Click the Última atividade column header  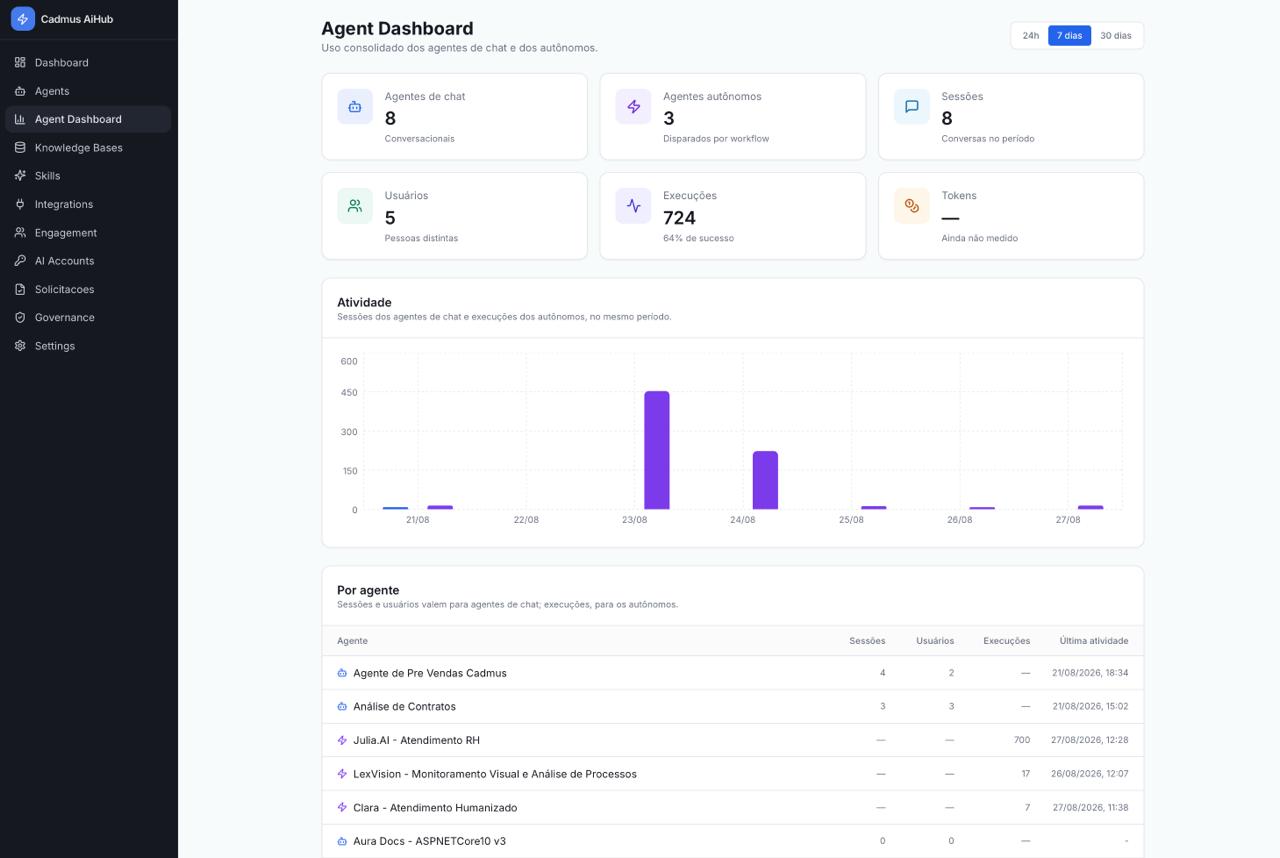pyautogui.click(x=1094, y=641)
